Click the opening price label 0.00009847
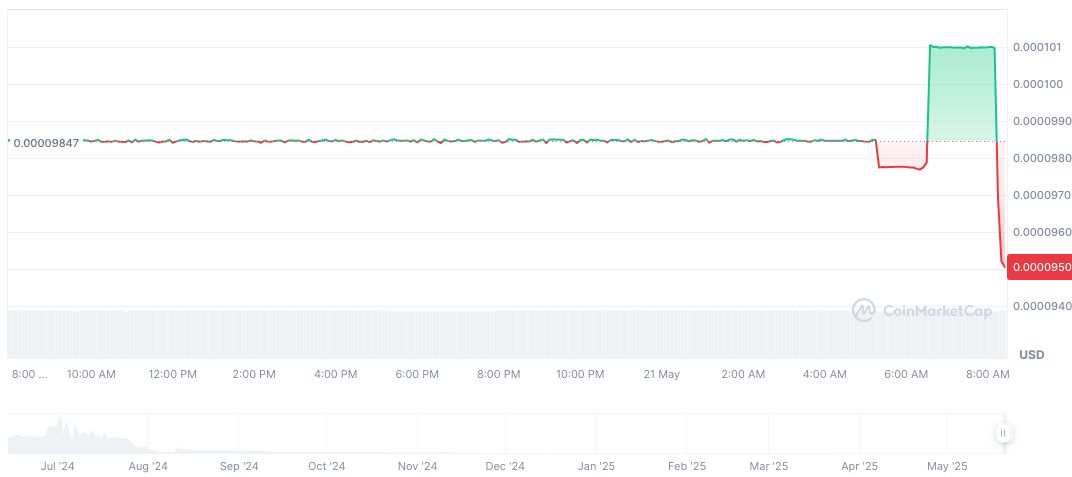This screenshot has height=477, width=1072. (46, 143)
